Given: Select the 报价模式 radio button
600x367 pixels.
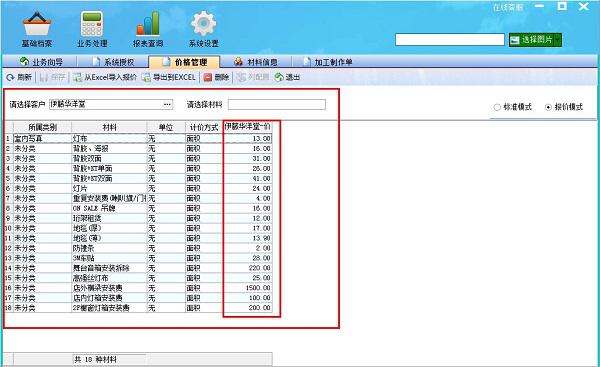Looking at the screenshot, I should click(548, 107).
